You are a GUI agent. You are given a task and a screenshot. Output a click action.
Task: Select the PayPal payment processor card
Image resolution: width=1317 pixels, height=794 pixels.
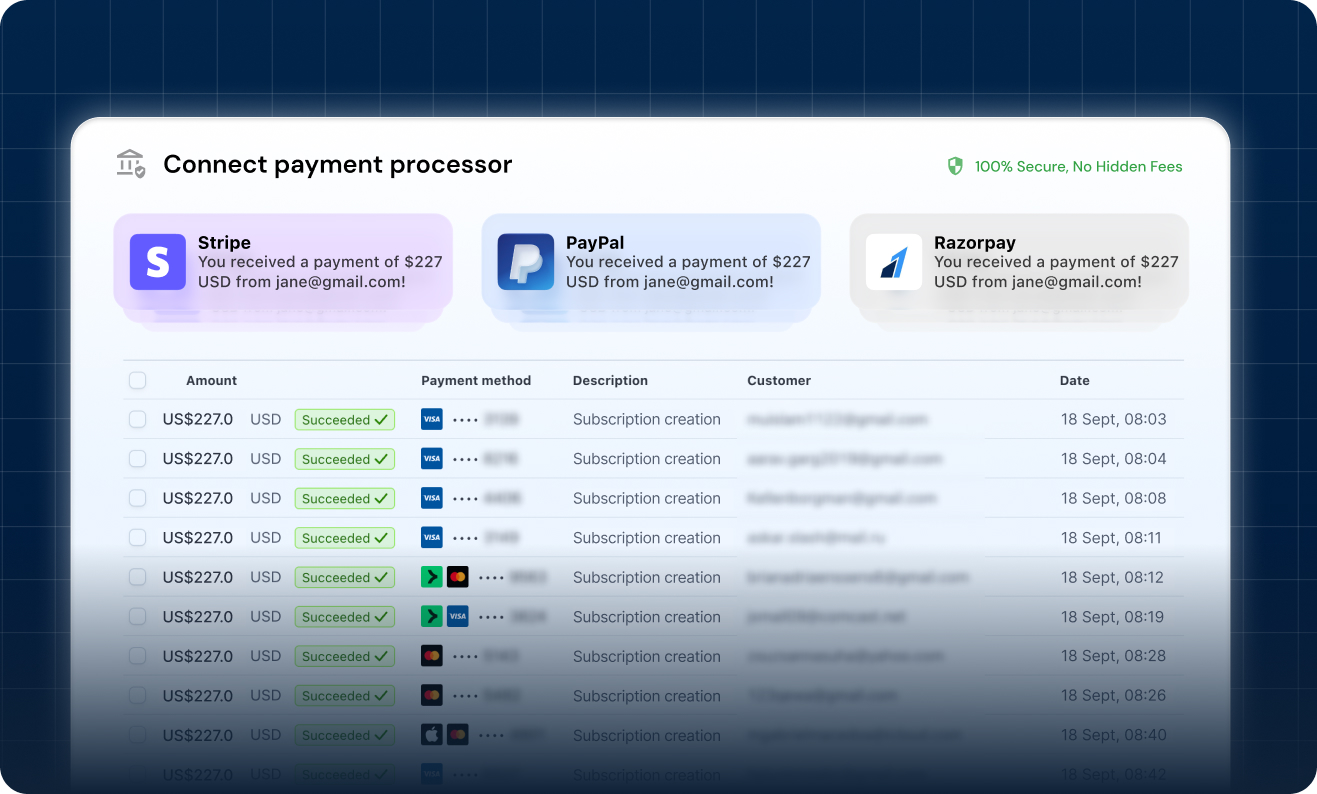point(651,262)
